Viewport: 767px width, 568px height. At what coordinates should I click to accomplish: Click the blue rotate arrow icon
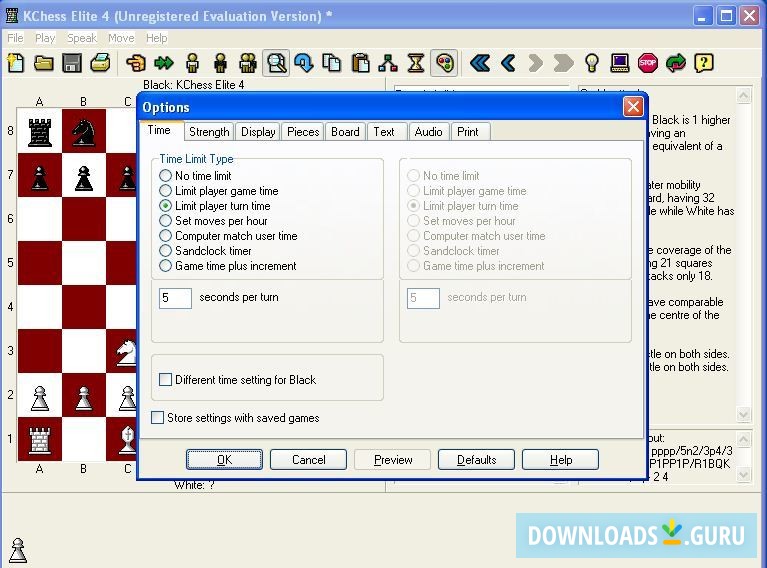coord(304,63)
